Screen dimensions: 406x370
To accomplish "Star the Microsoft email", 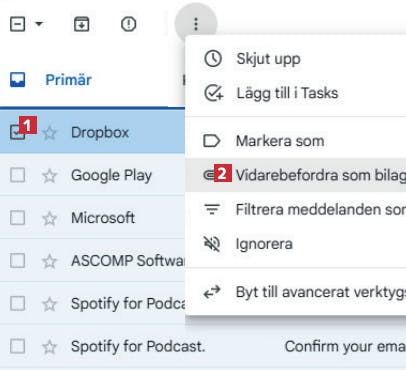I will (x=50, y=218).
